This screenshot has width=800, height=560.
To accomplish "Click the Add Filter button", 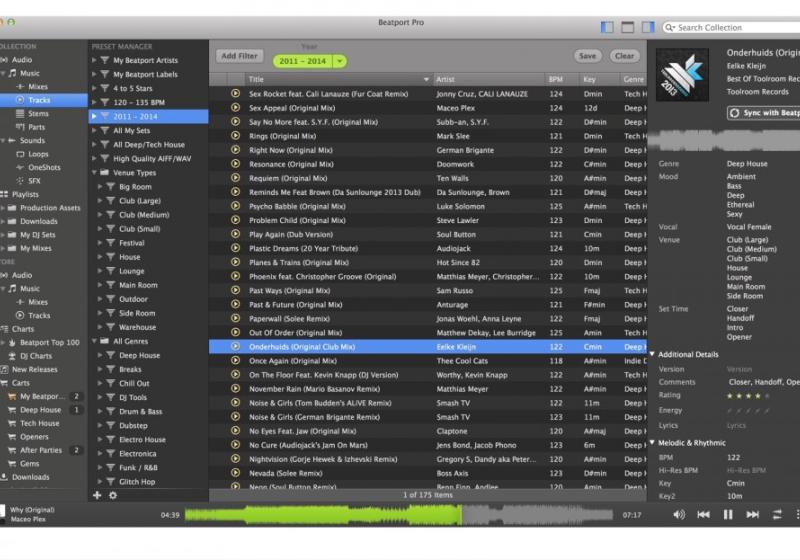I will 239,56.
